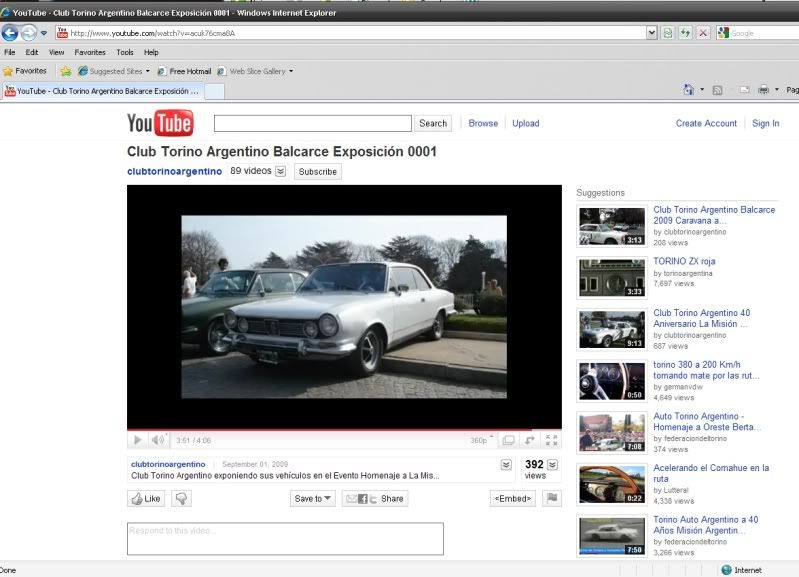Open the Tools menu
The height and width of the screenshot is (577, 799).
pyautogui.click(x=125, y=52)
